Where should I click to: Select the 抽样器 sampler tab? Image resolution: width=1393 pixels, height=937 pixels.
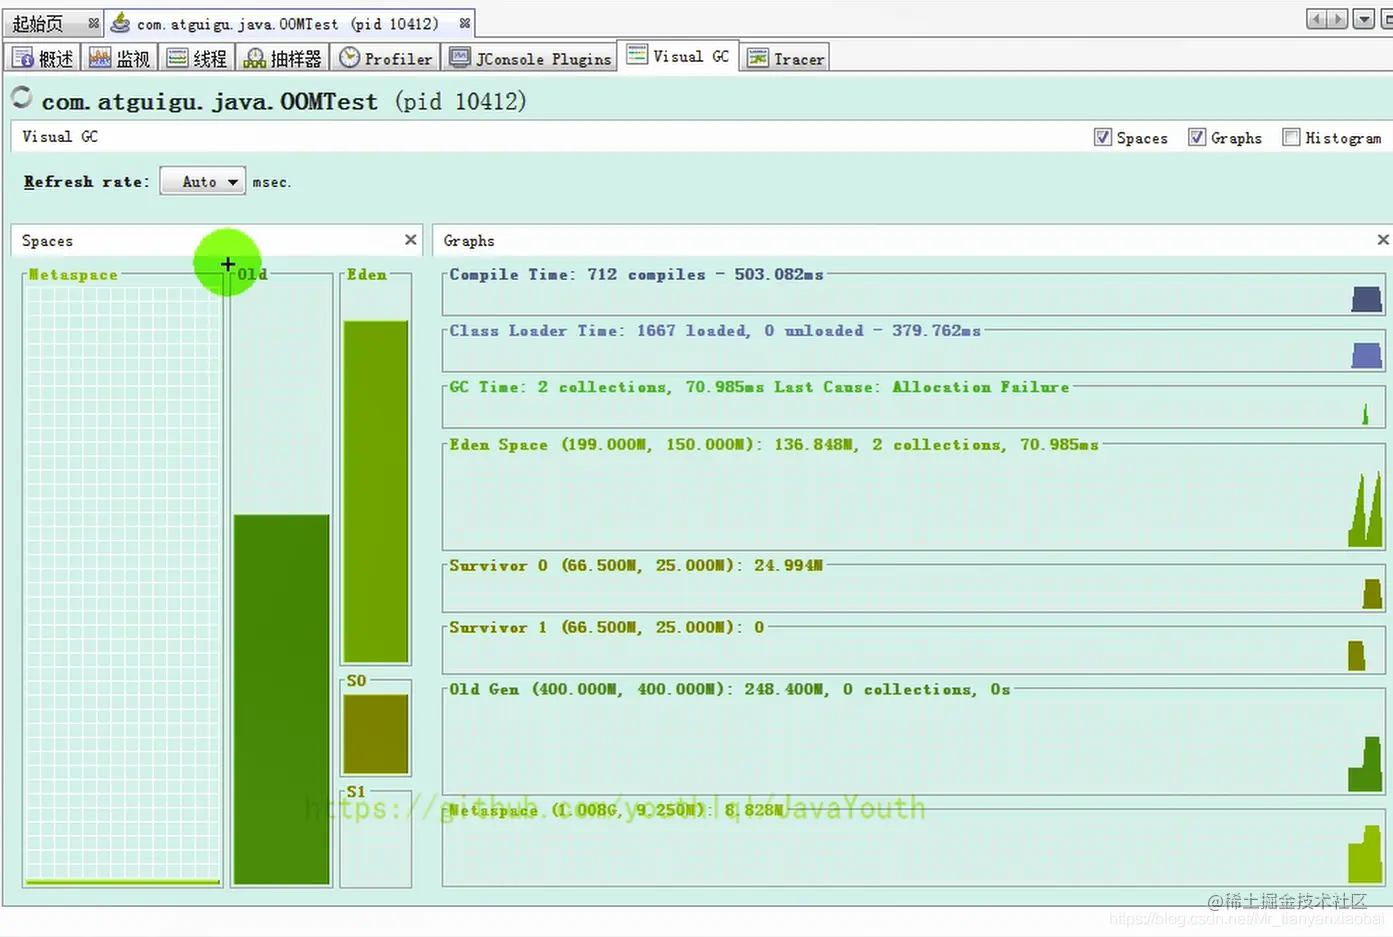click(x=283, y=58)
